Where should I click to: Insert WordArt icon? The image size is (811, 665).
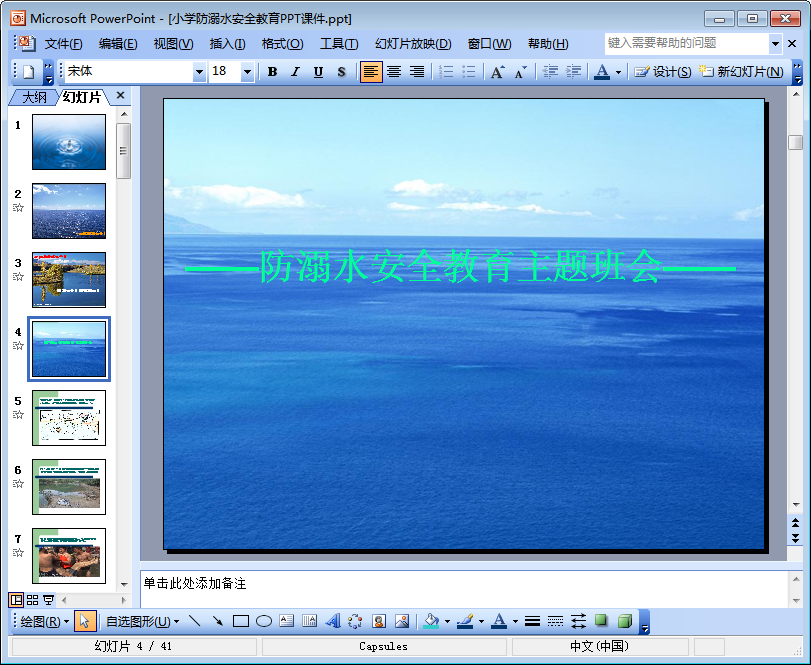[x=333, y=621]
